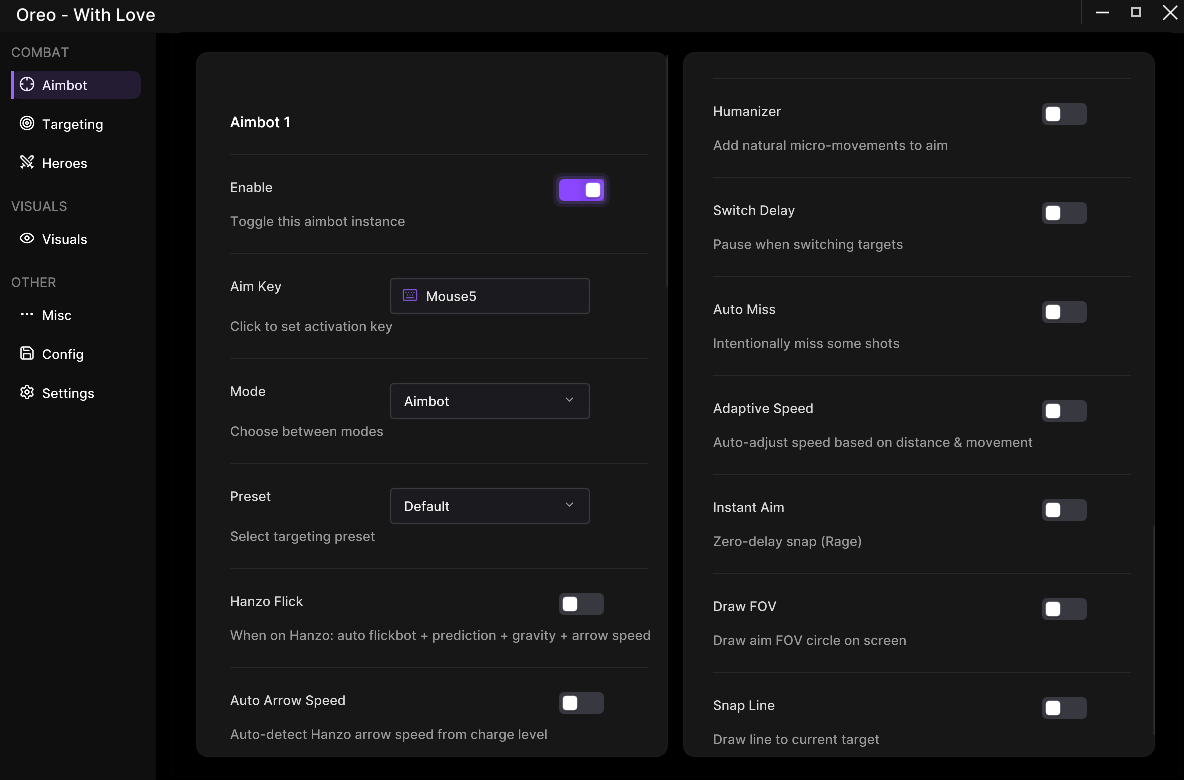The width and height of the screenshot is (1184, 780).
Task: Click the Visuals eye icon
Action: click(27, 239)
